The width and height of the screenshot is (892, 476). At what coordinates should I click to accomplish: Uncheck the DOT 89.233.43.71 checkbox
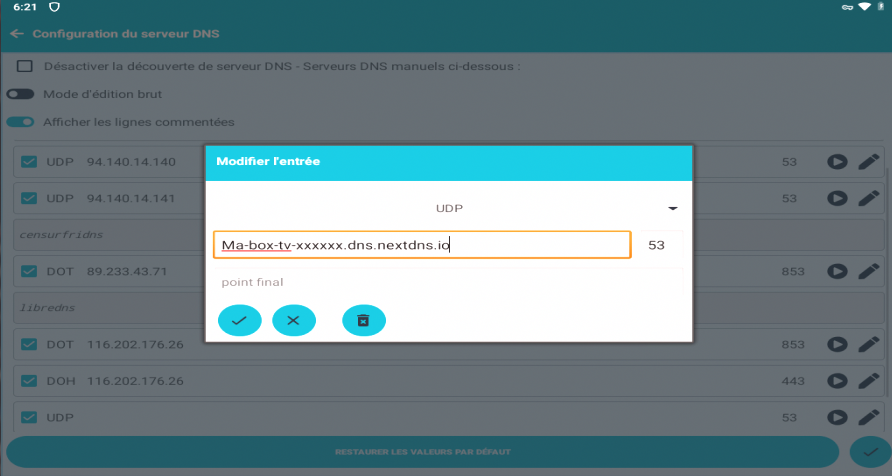[29, 271]
